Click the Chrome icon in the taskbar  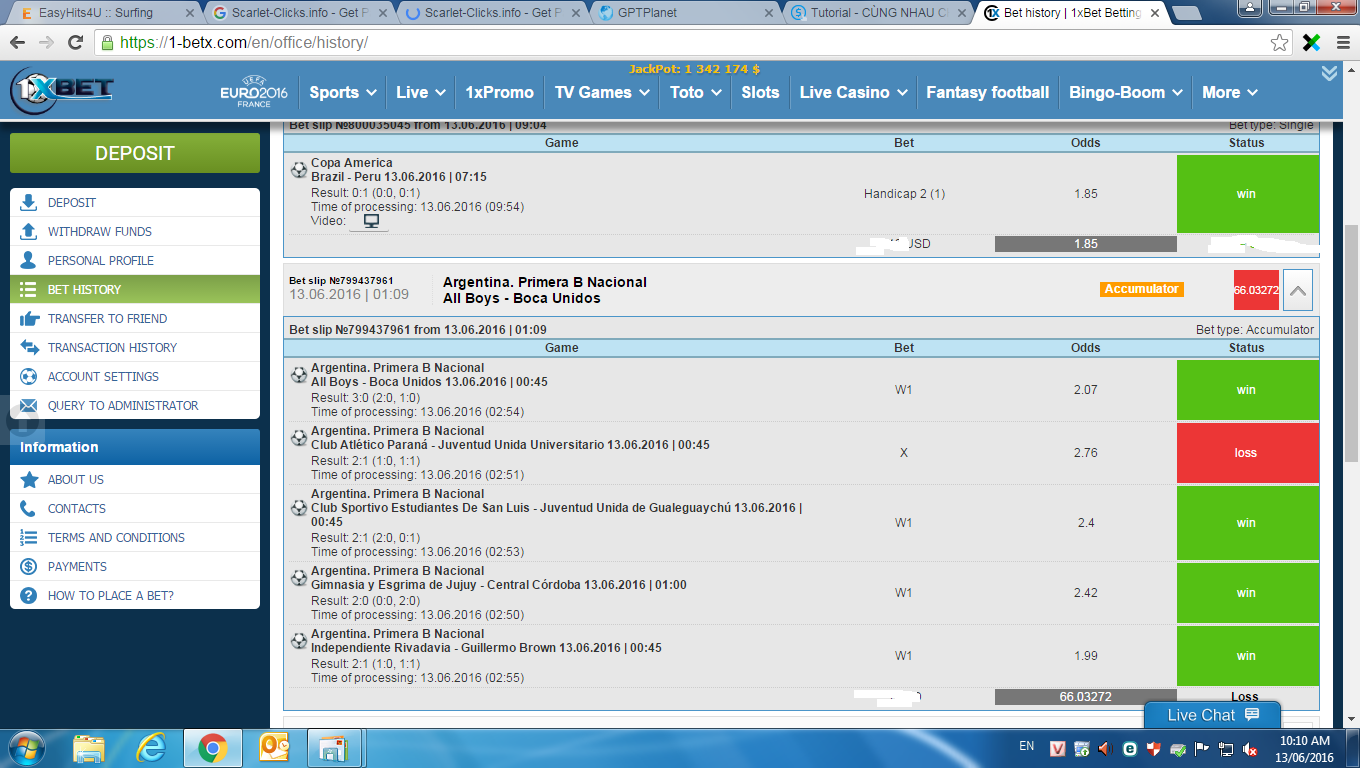[x=212, y=747]
